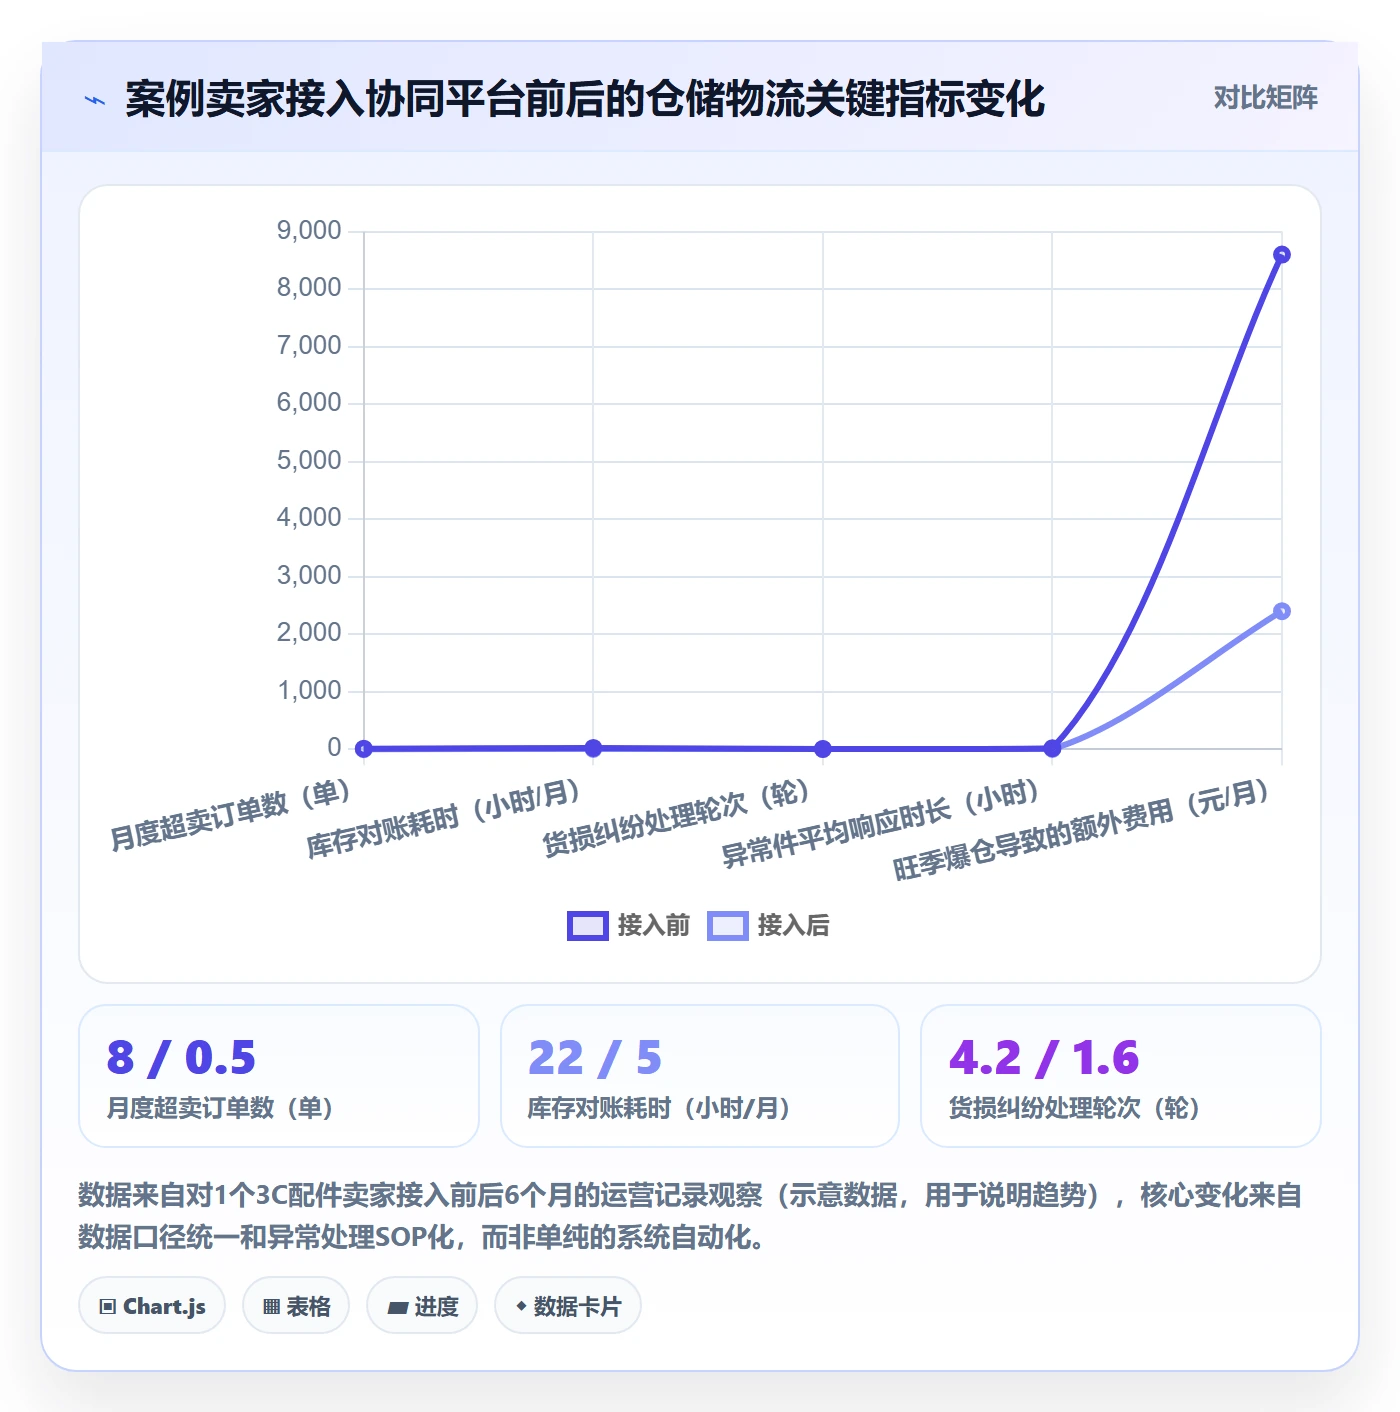1400x1412 pixels.
Task: Click the data point above 月度超卖订单数
Action: (x=364, y=748)
